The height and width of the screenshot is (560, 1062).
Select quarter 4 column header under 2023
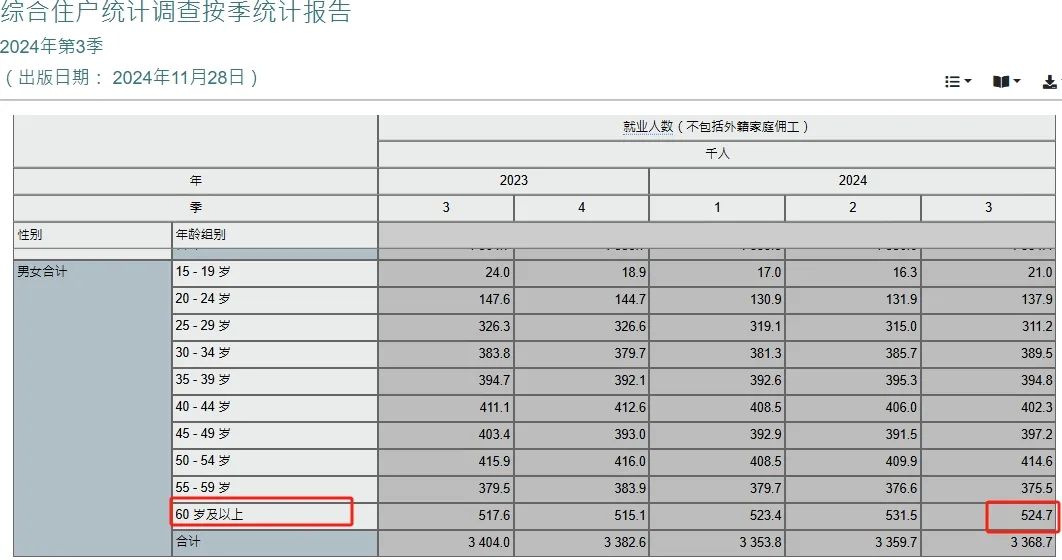[581, 208]
